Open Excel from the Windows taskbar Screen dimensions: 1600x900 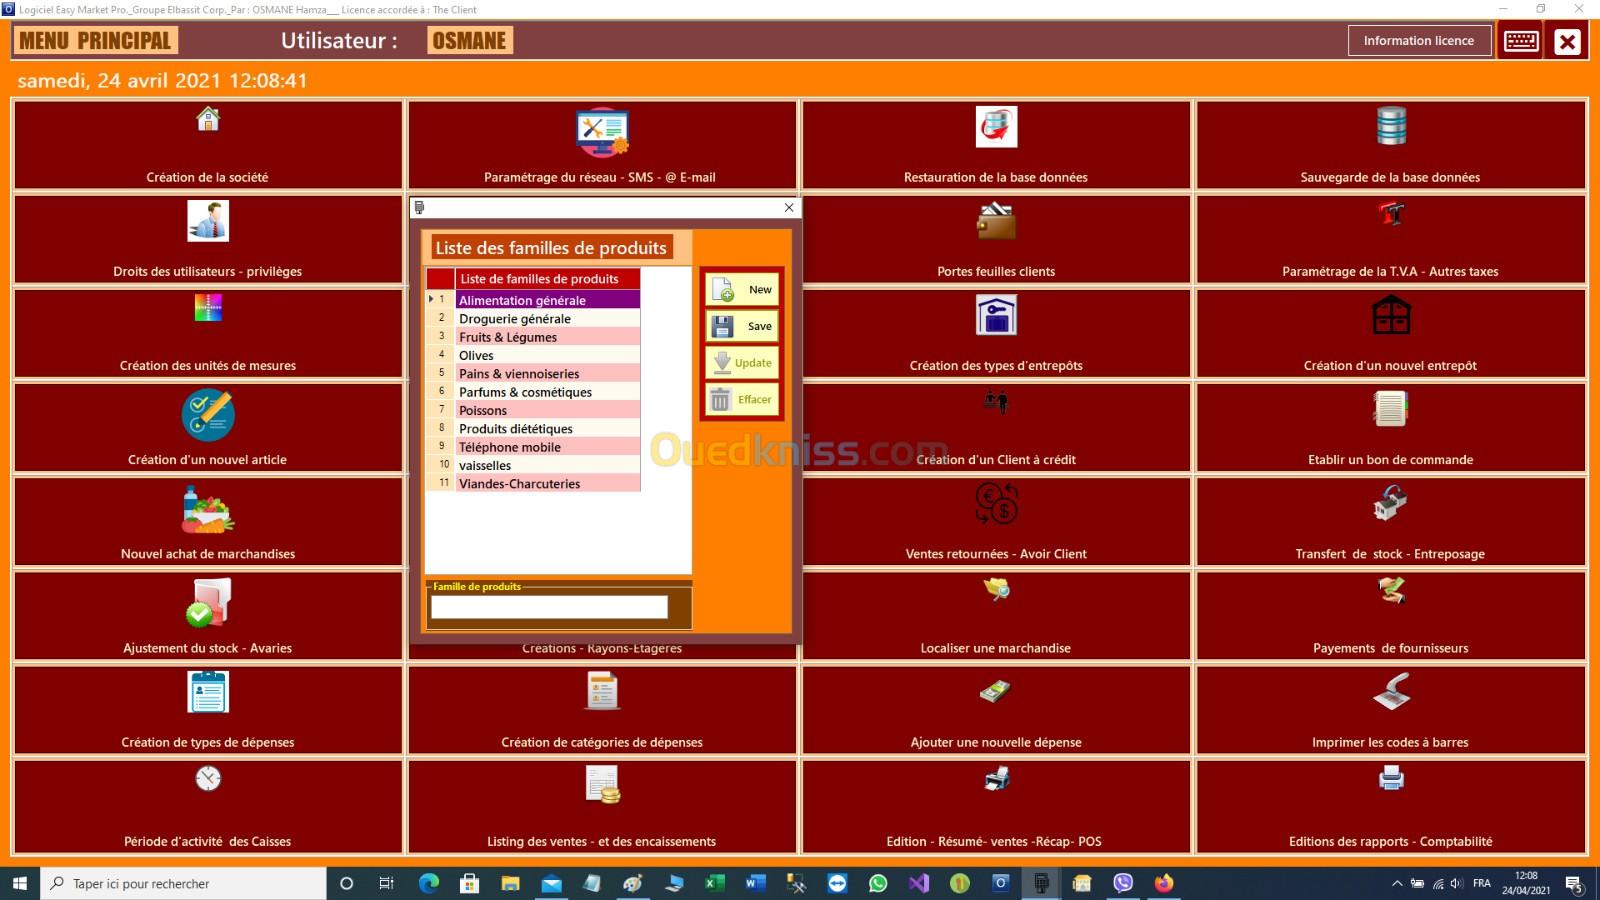click(x=714, y=883)
